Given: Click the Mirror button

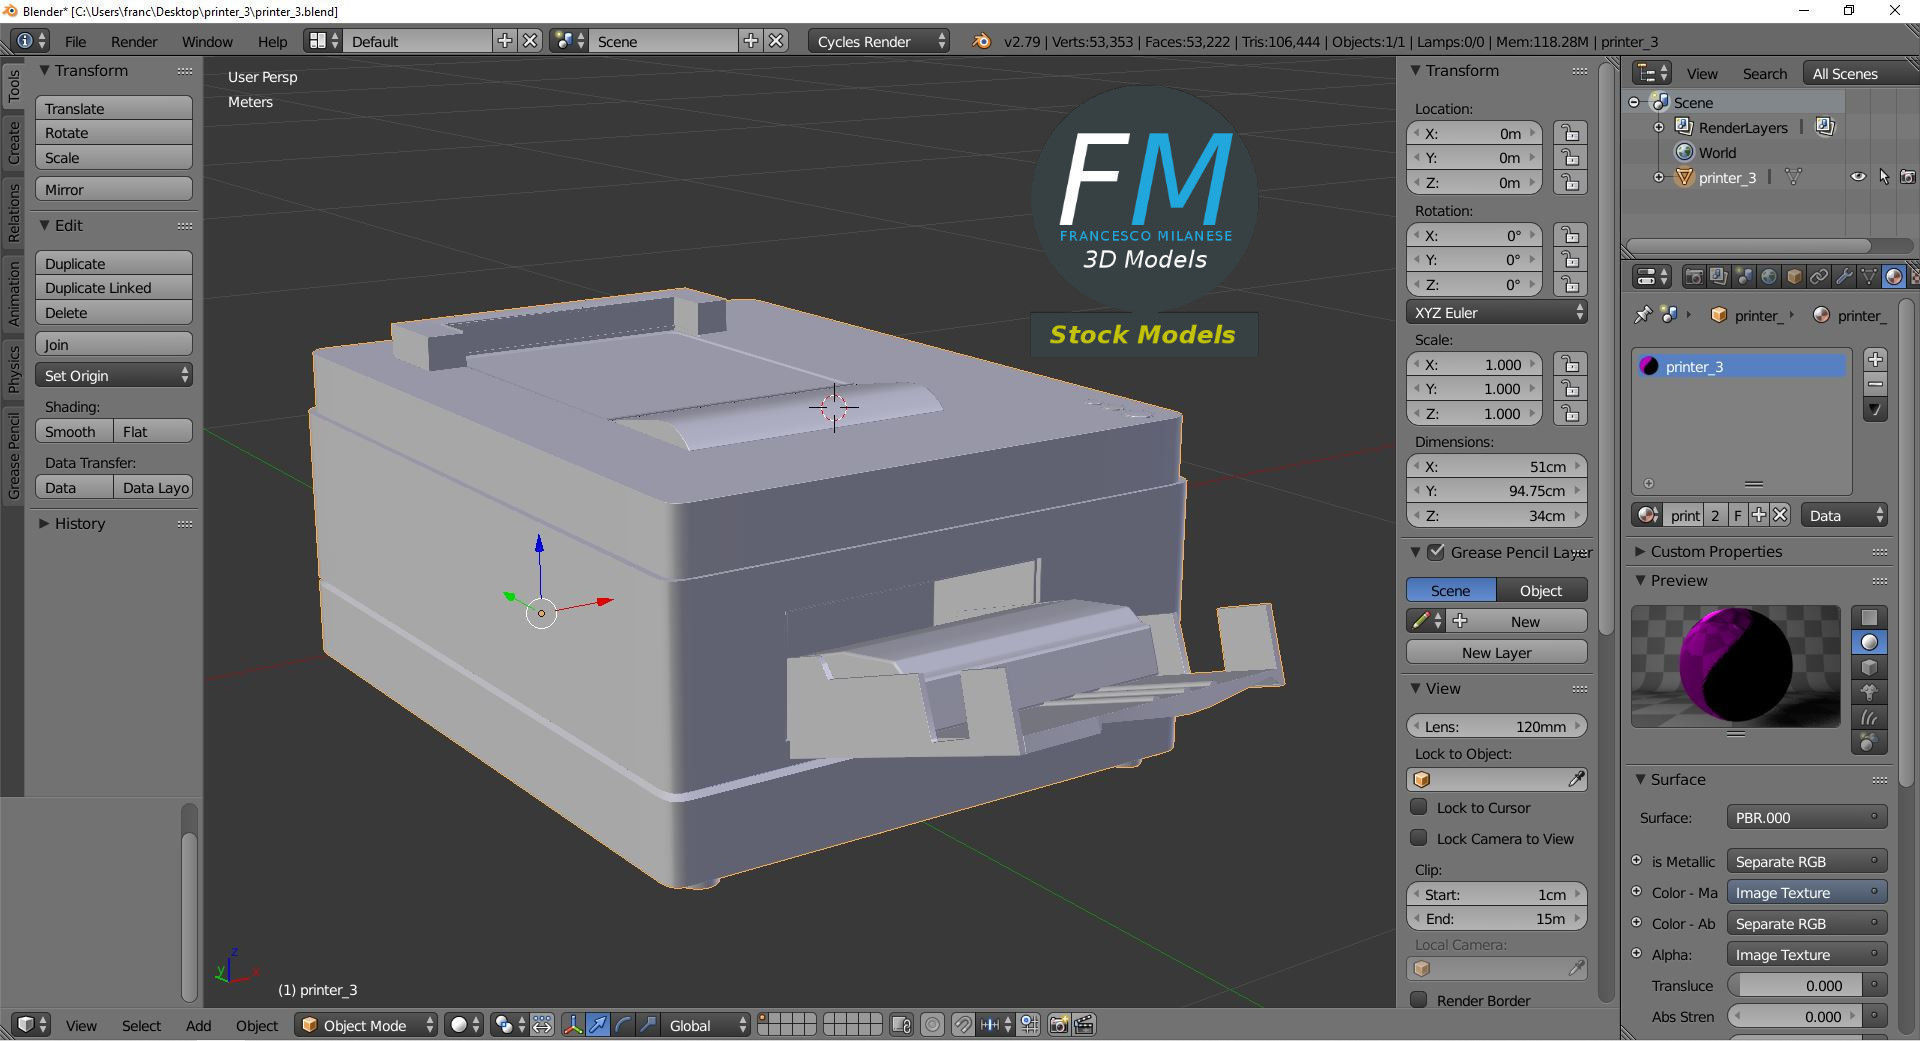Looking at the screenshot, I should [113, 189].
